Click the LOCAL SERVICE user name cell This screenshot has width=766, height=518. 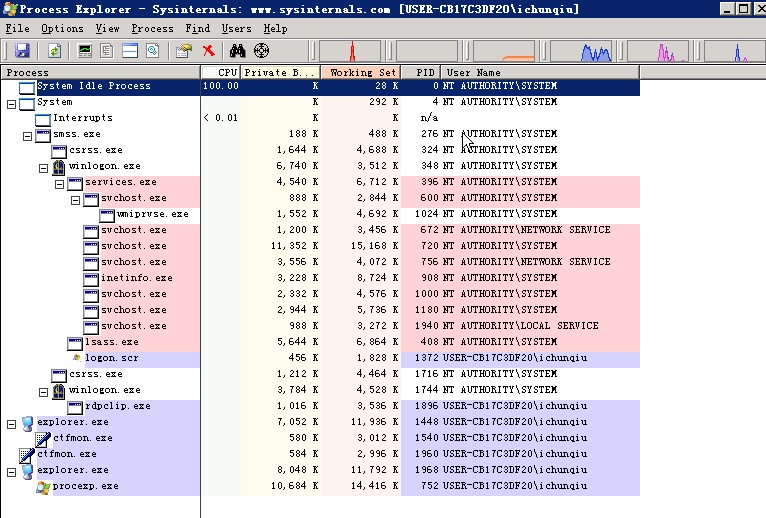tap(520, 326)
